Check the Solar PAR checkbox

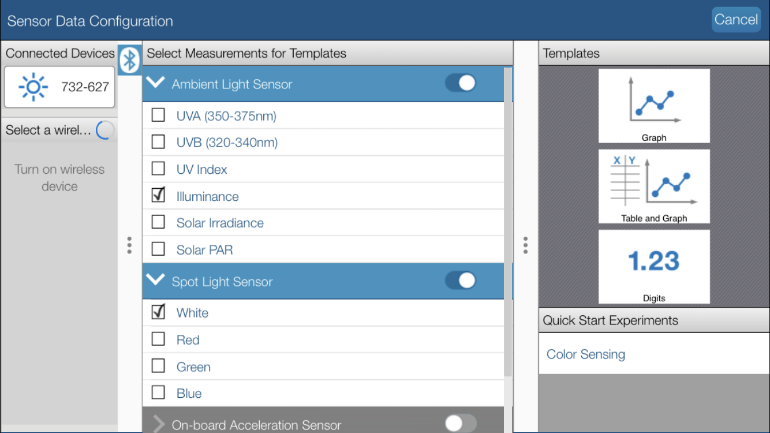pos(158,249)
